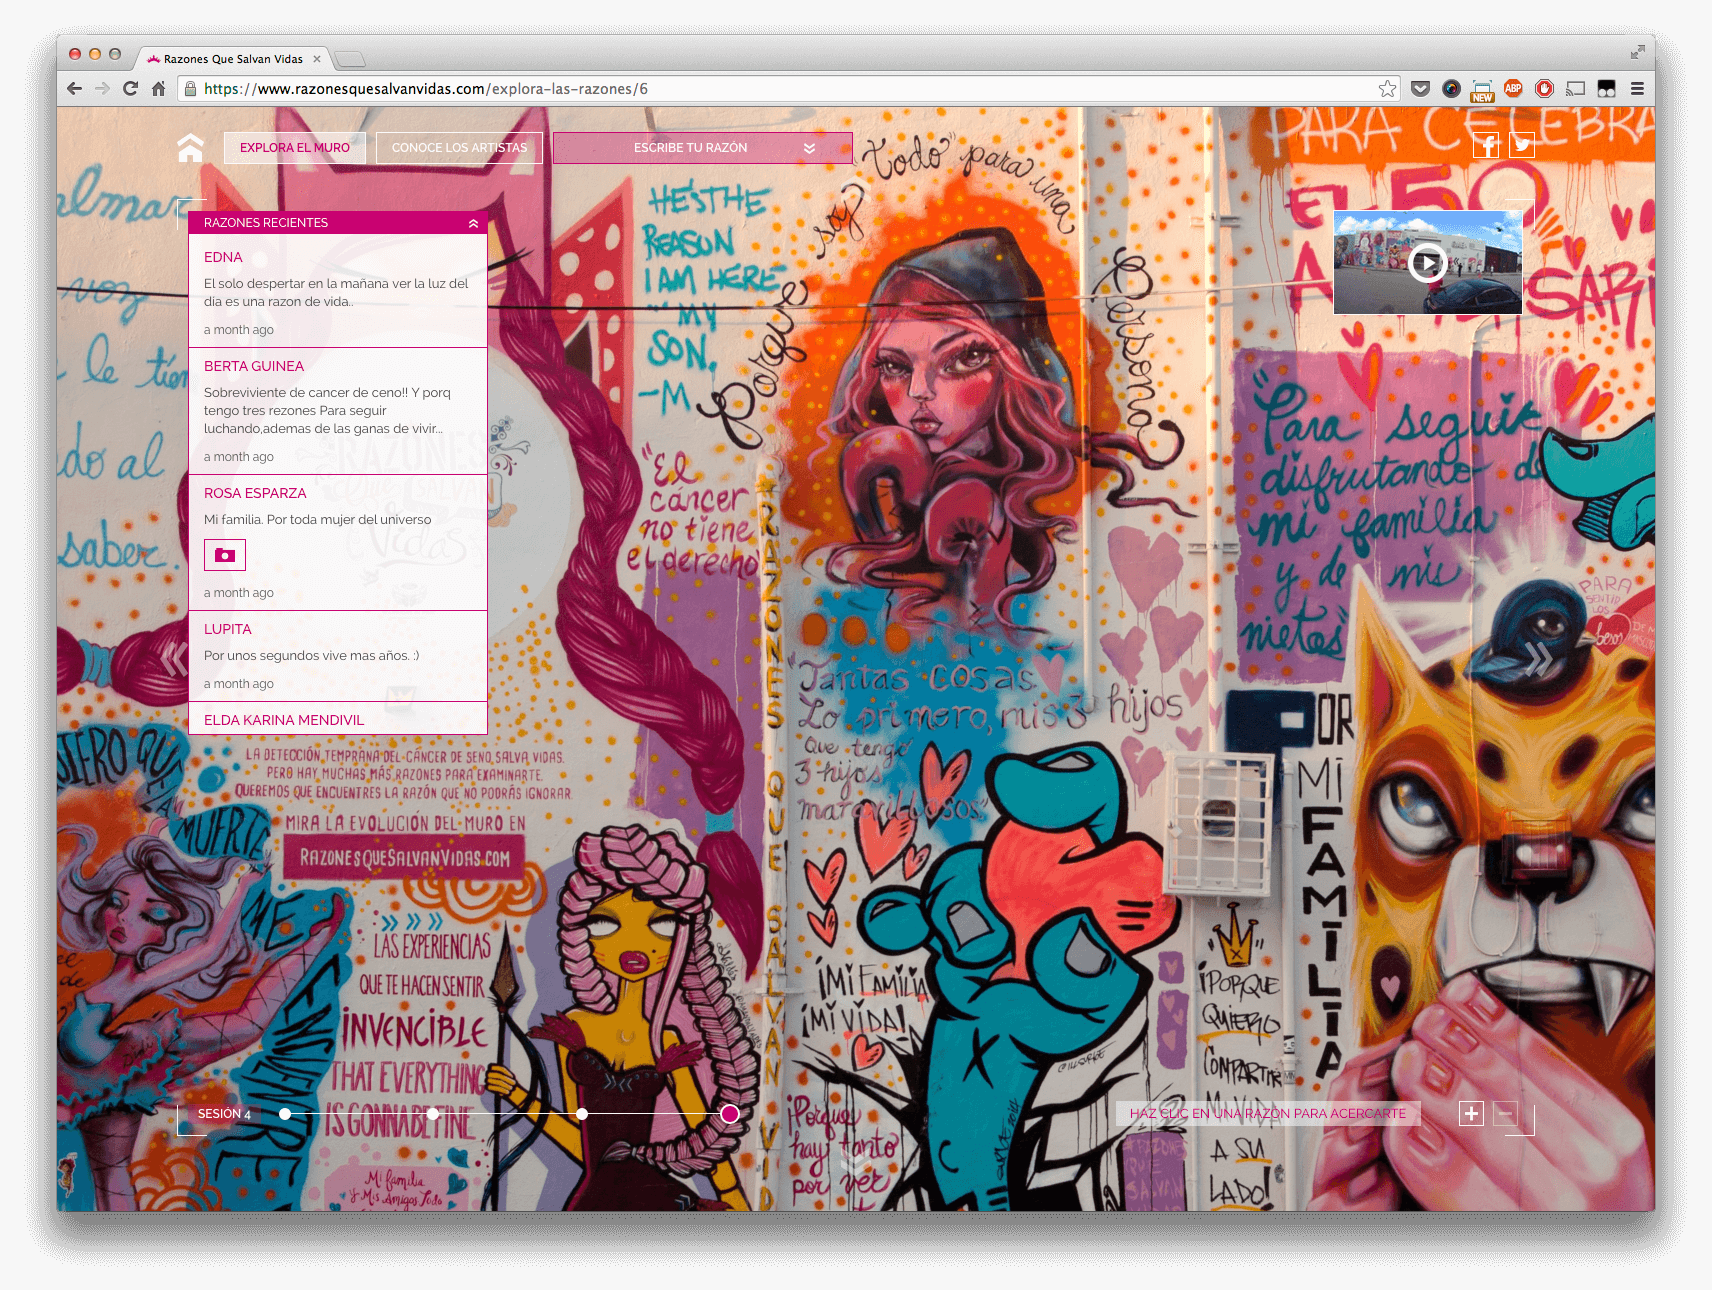
Task: Click the text 'Mi familia. Por toda mujer del universo'
Action: point(318,519)
